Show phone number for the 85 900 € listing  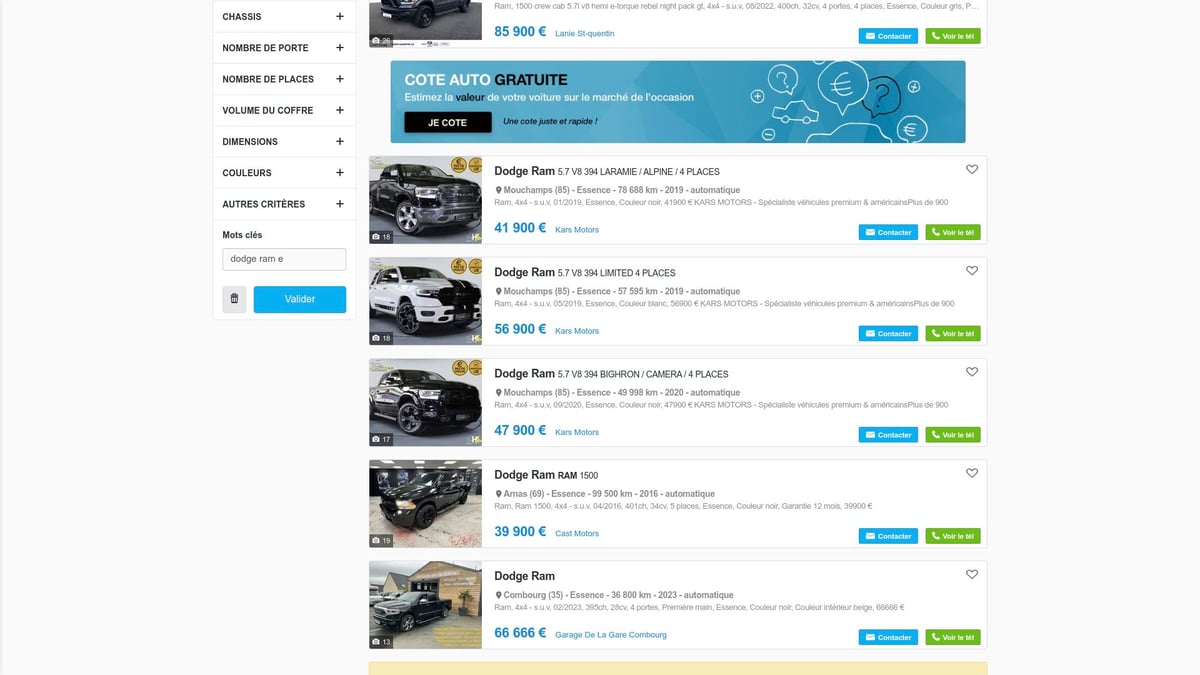(953, 36)
